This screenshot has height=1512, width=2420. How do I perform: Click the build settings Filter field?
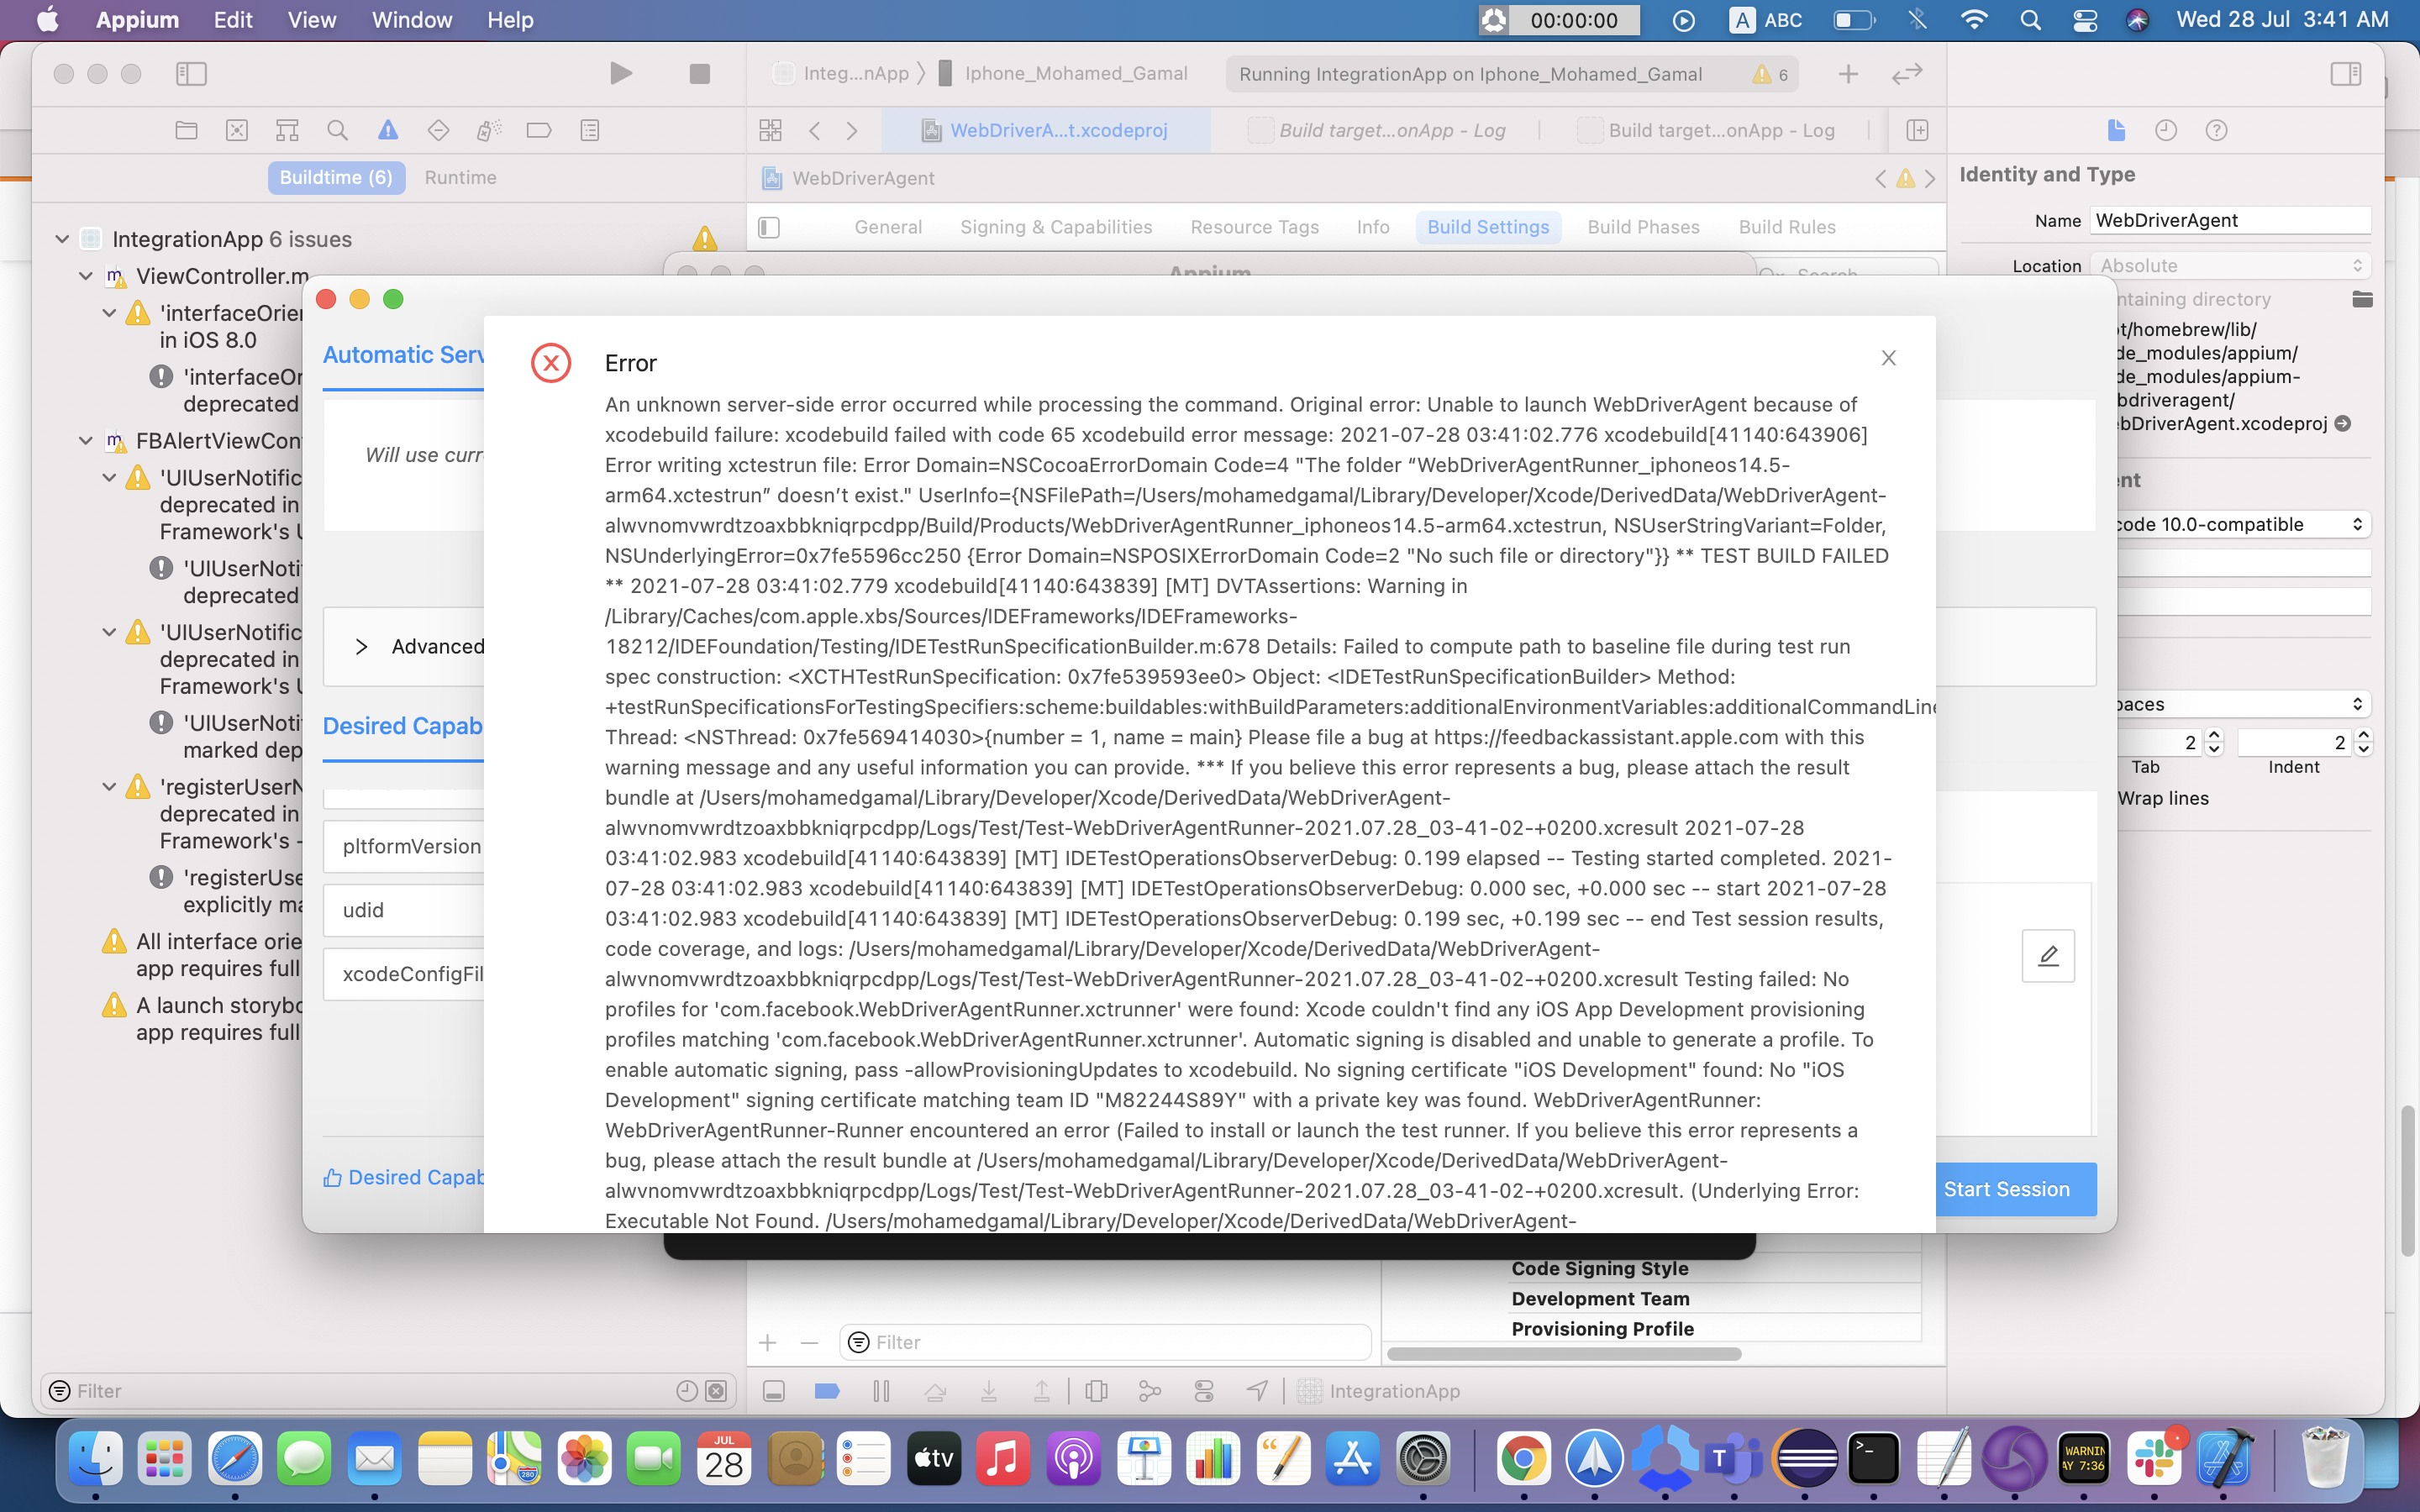point(1105,1342)
